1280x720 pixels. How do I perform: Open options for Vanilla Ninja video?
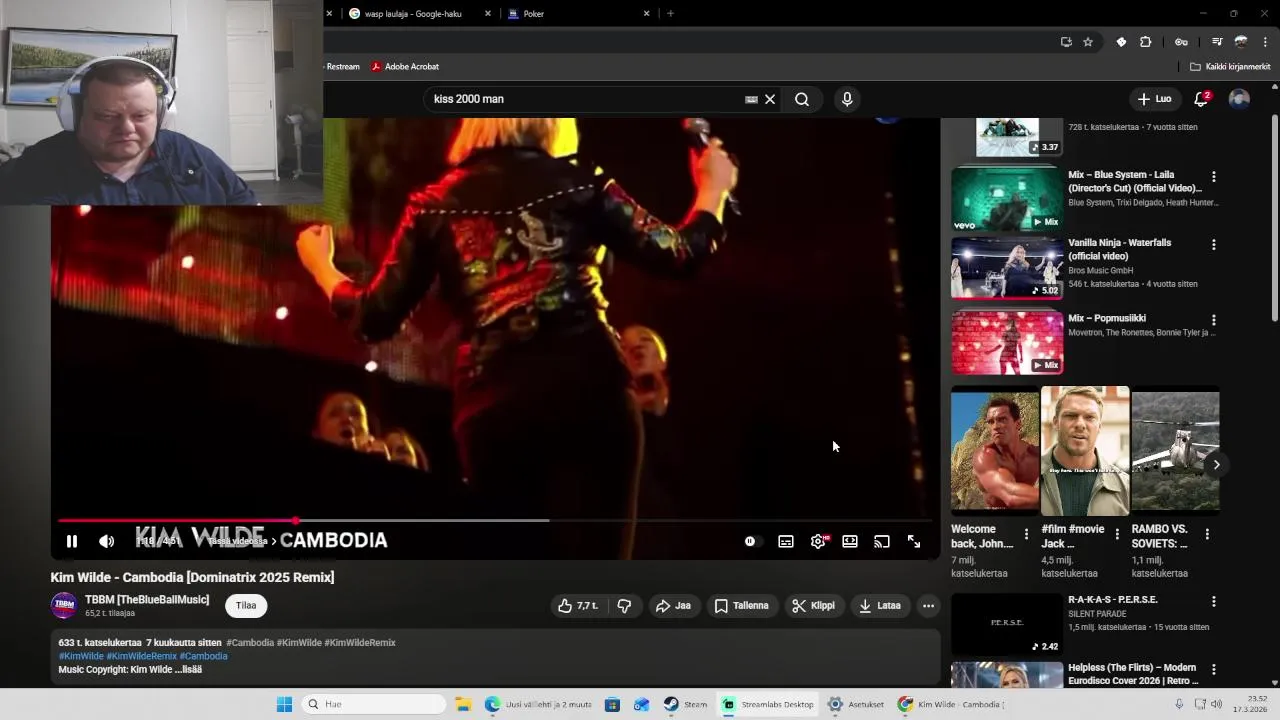pos(1214,245)
